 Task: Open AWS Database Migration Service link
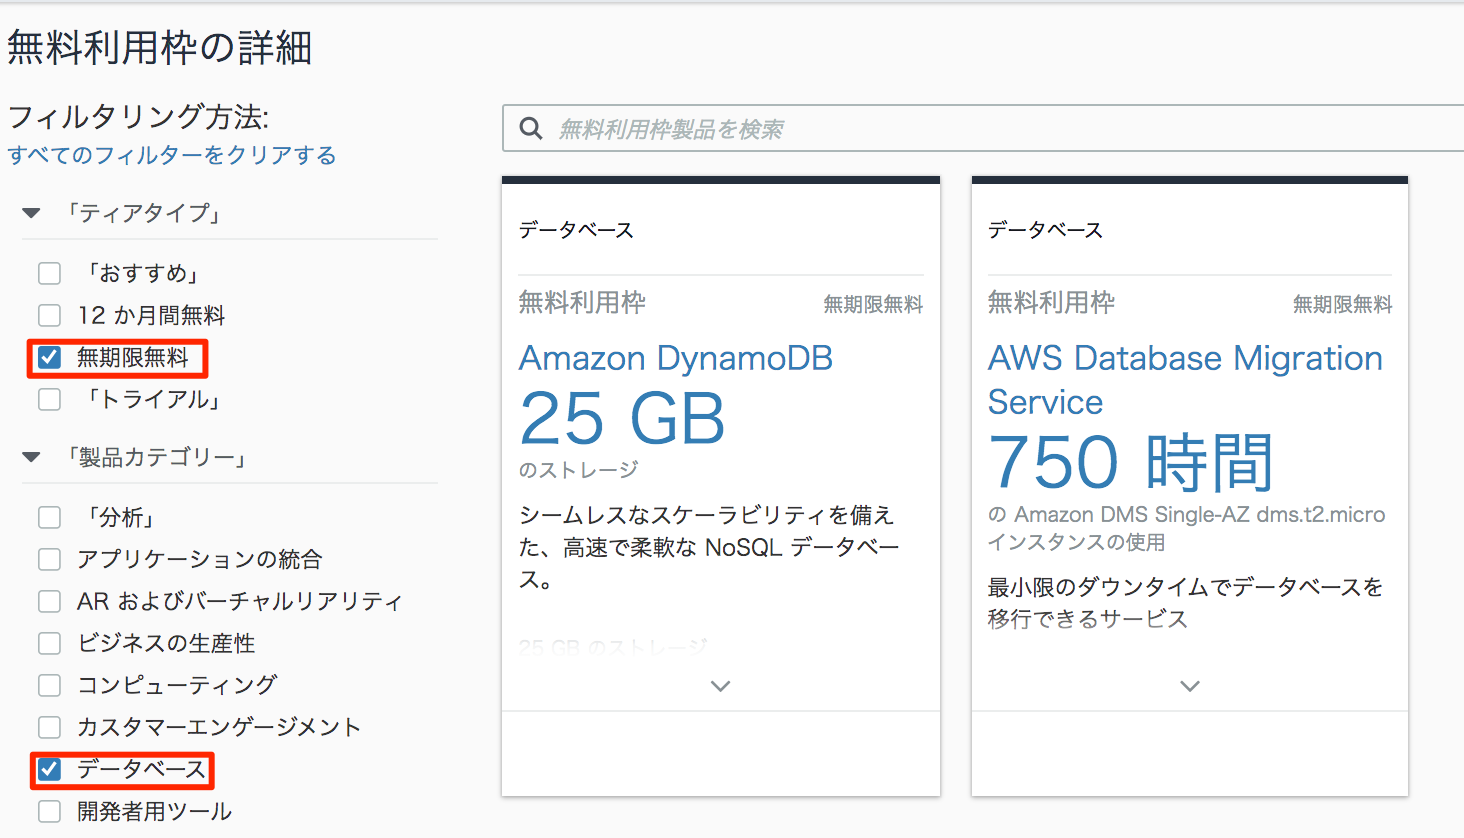[x=1185, y=379]
